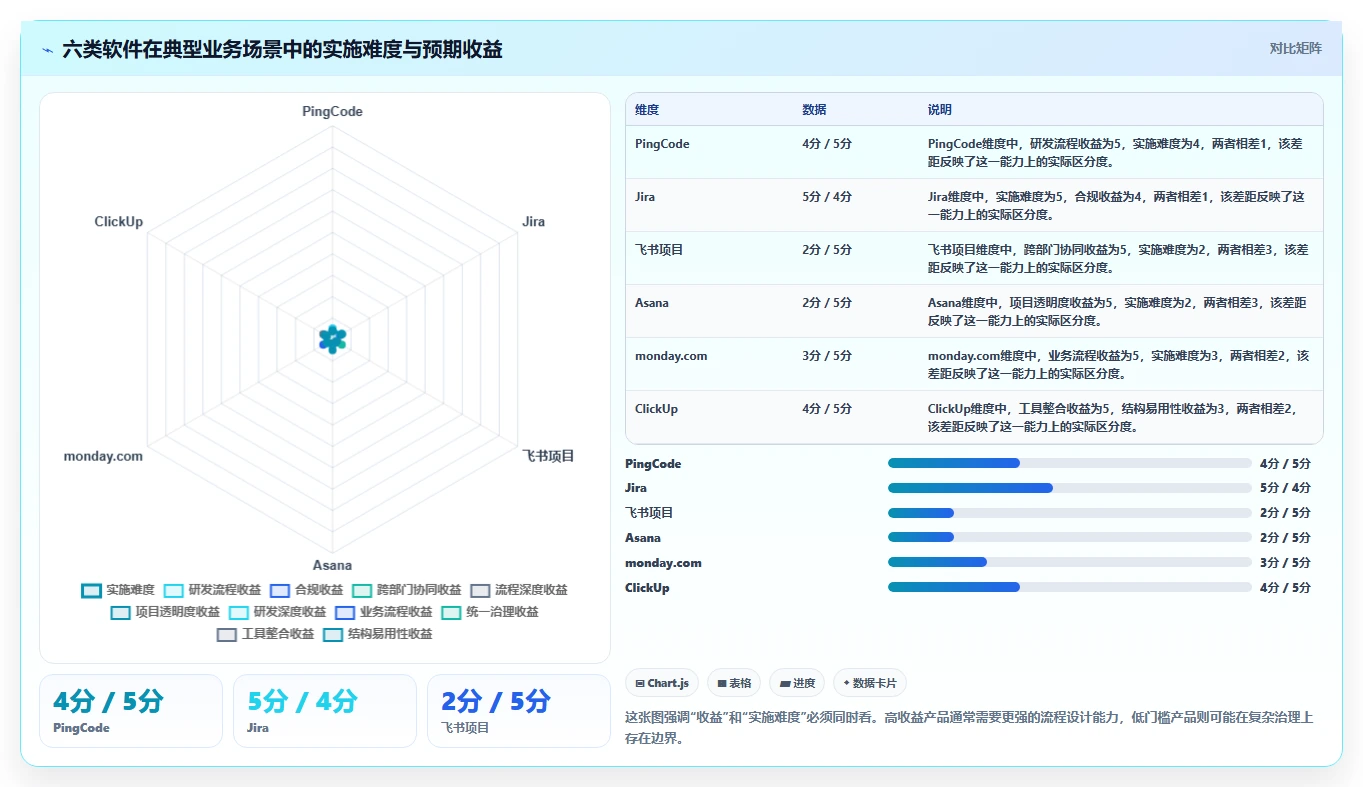Screen dimensions: 1363x787
Task: Toggle the 跨部门协同收益 legend series
Action: [406, 590]
